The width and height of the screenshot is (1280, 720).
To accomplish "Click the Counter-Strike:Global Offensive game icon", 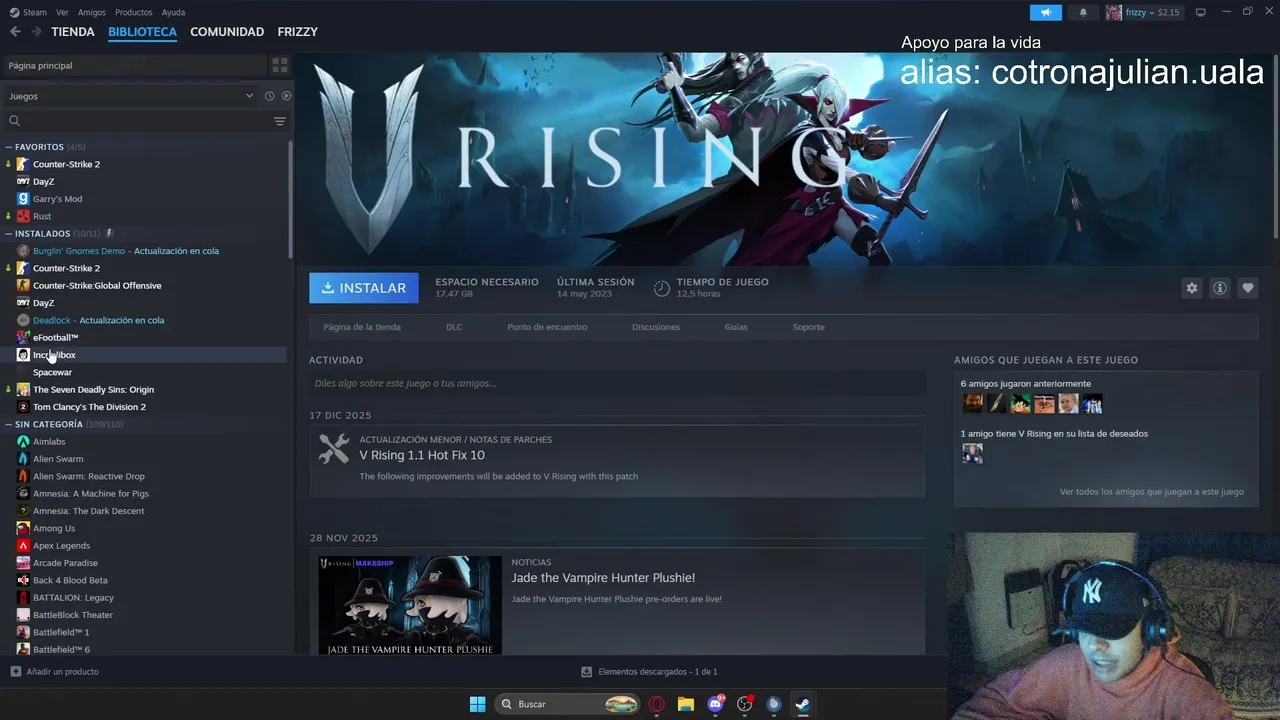I will pos(23,285).
